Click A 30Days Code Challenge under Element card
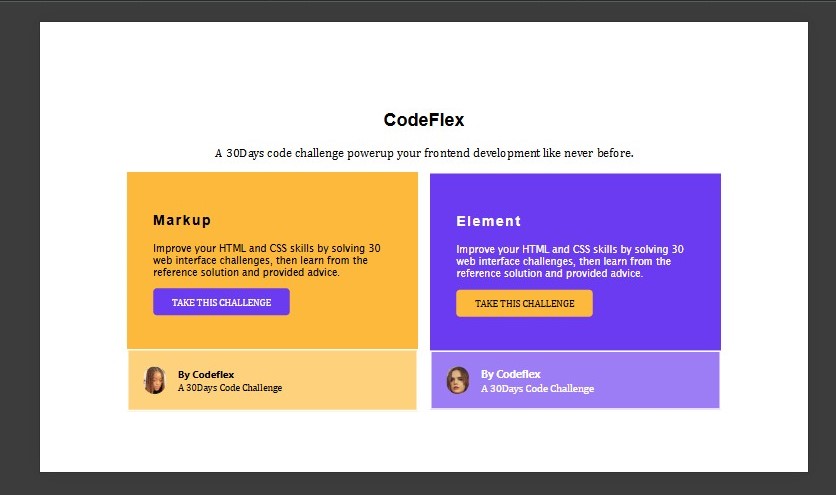836x495 pixels. pos(537,388)
